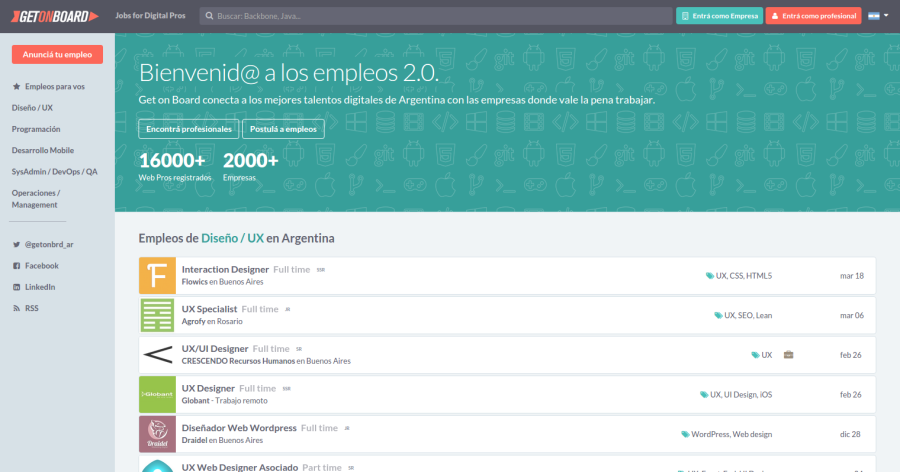This screenshot has height=472, width=900.
Task: Click the Flowics company logo
Action: click(x=157, y=275)
